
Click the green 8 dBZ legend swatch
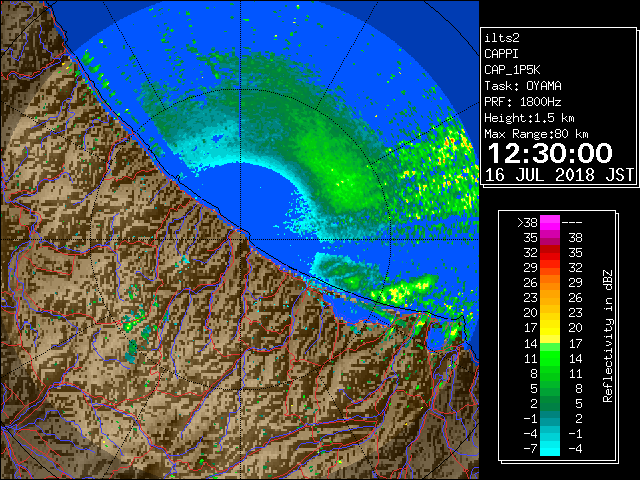point(549,373)
